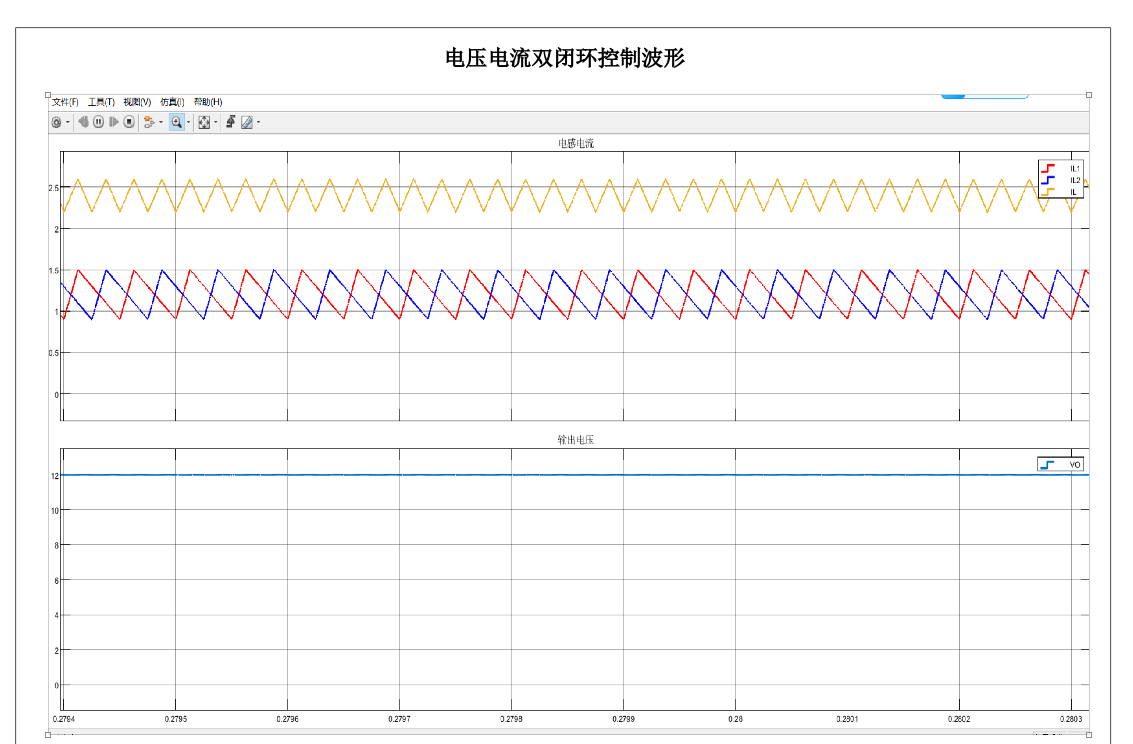Viewport: 1133px width, 744px height.
Task: Click the triggers icon in toolbar
Action: 230,122
